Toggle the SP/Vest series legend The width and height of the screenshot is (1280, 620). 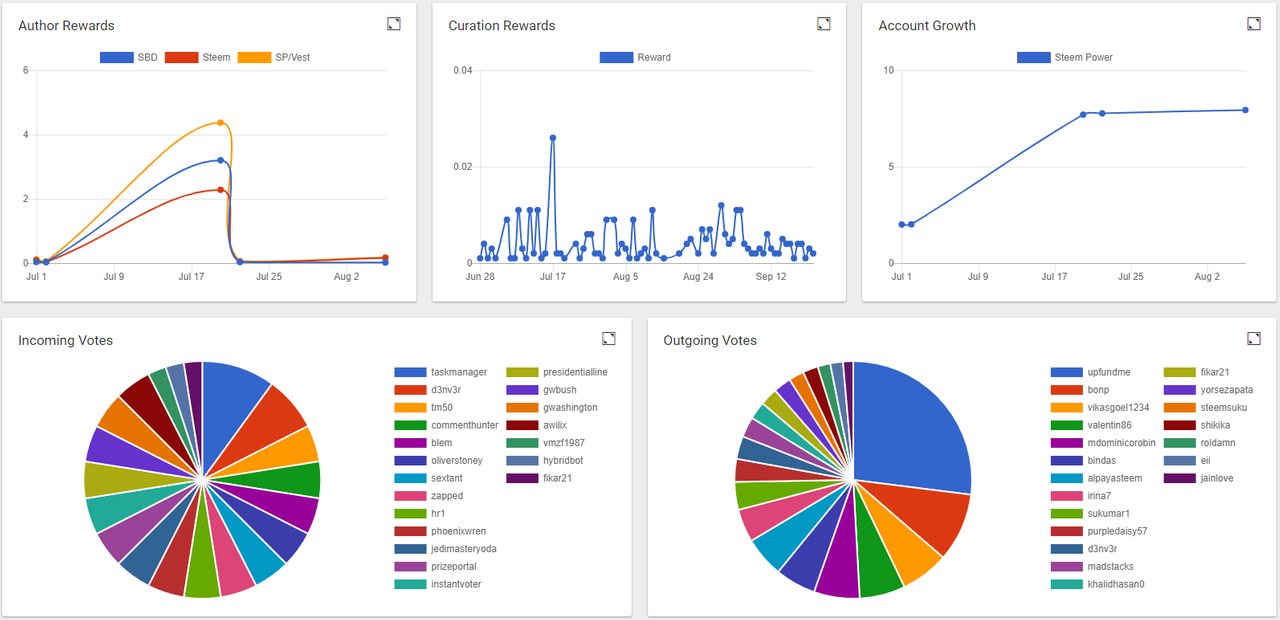[x=273, y=57]
